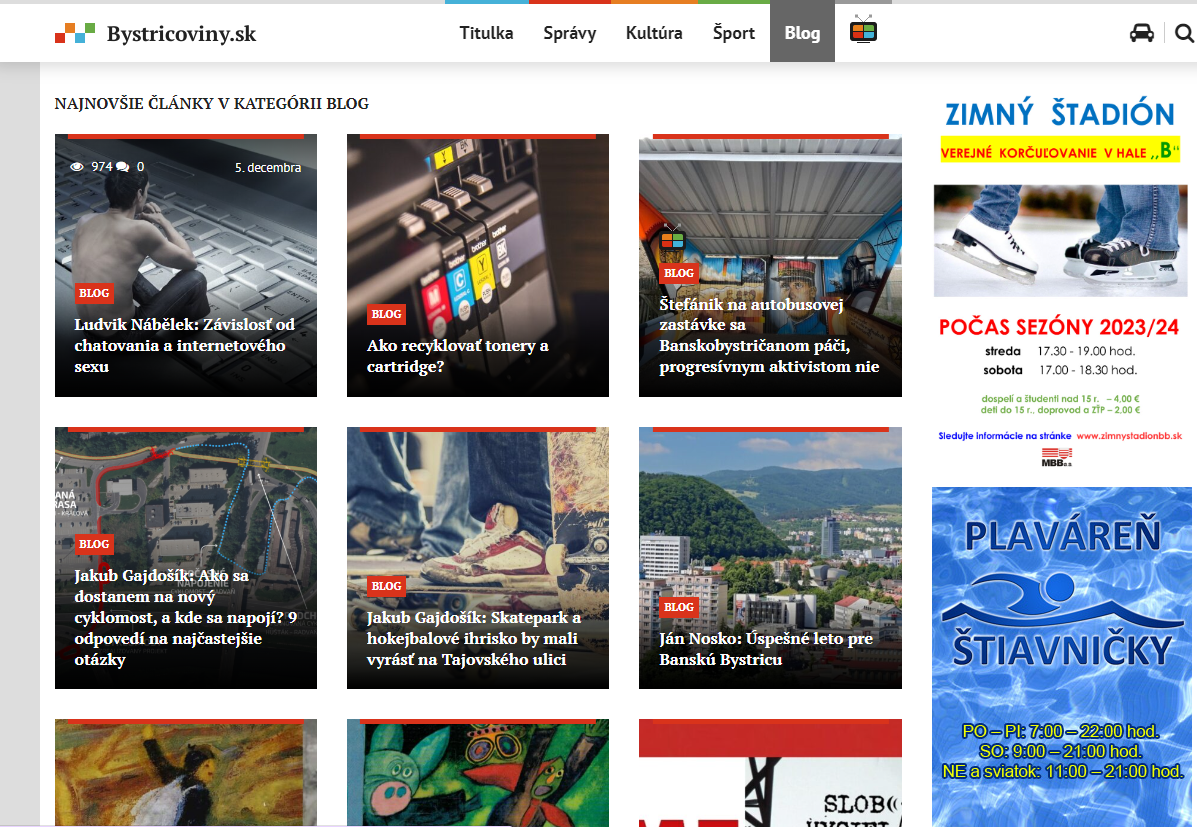Click the comments bubble icon on first article
This screenshot has height=827, width=1197.
(x=122, y=167)
